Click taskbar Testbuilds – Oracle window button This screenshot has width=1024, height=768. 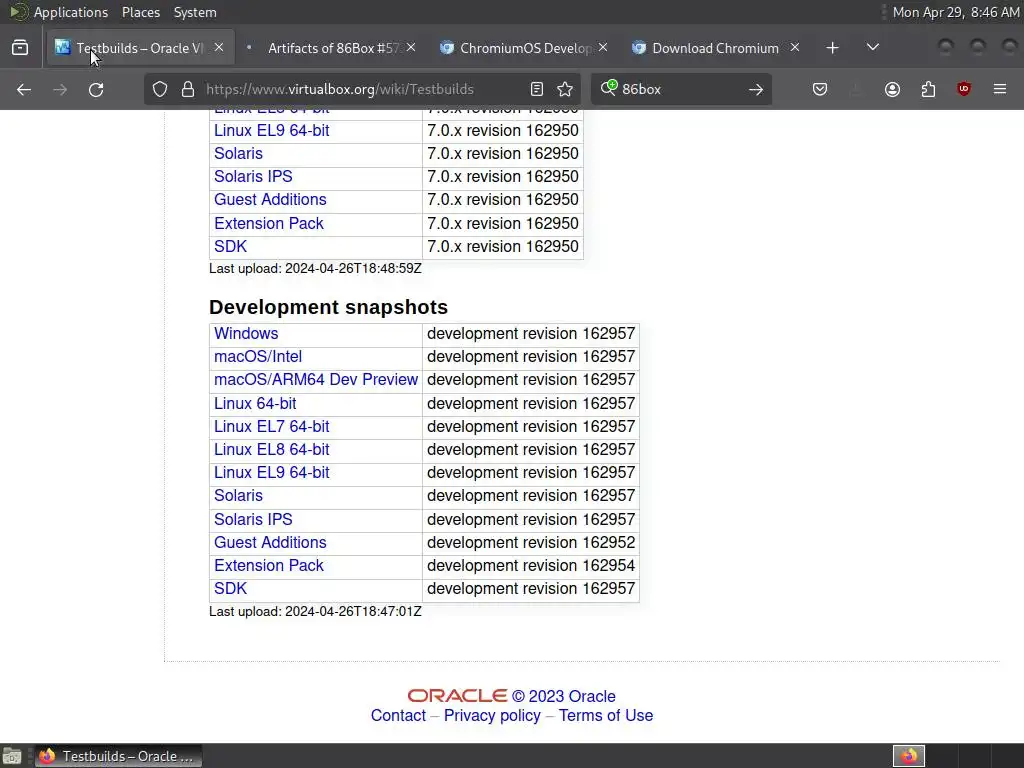tap(118, 756)
